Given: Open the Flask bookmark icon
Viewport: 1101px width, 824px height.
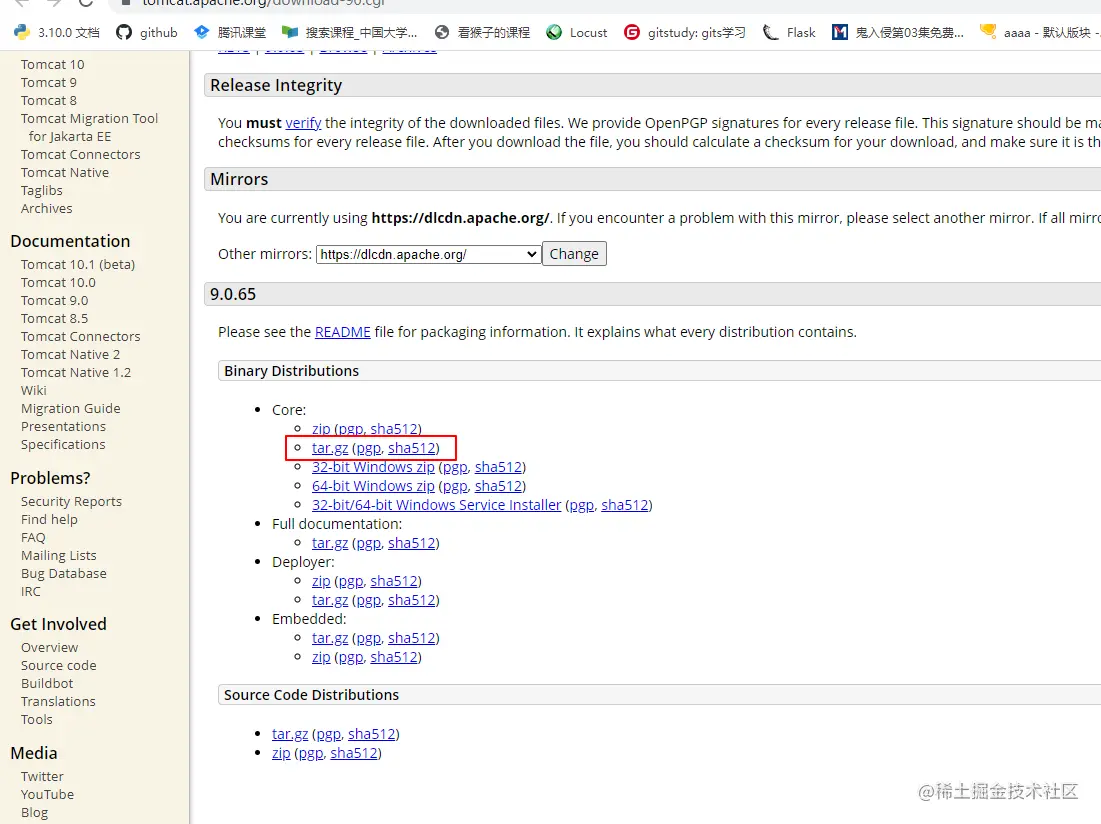Looking at the screenshot, I should coord(770,32).
